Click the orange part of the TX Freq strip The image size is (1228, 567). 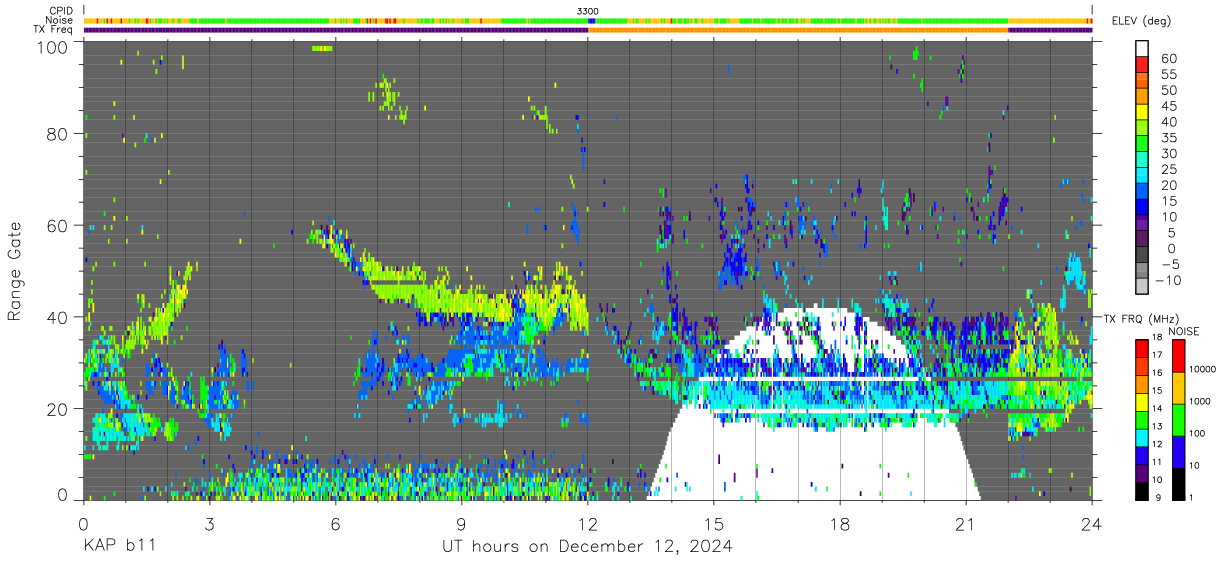798,30
